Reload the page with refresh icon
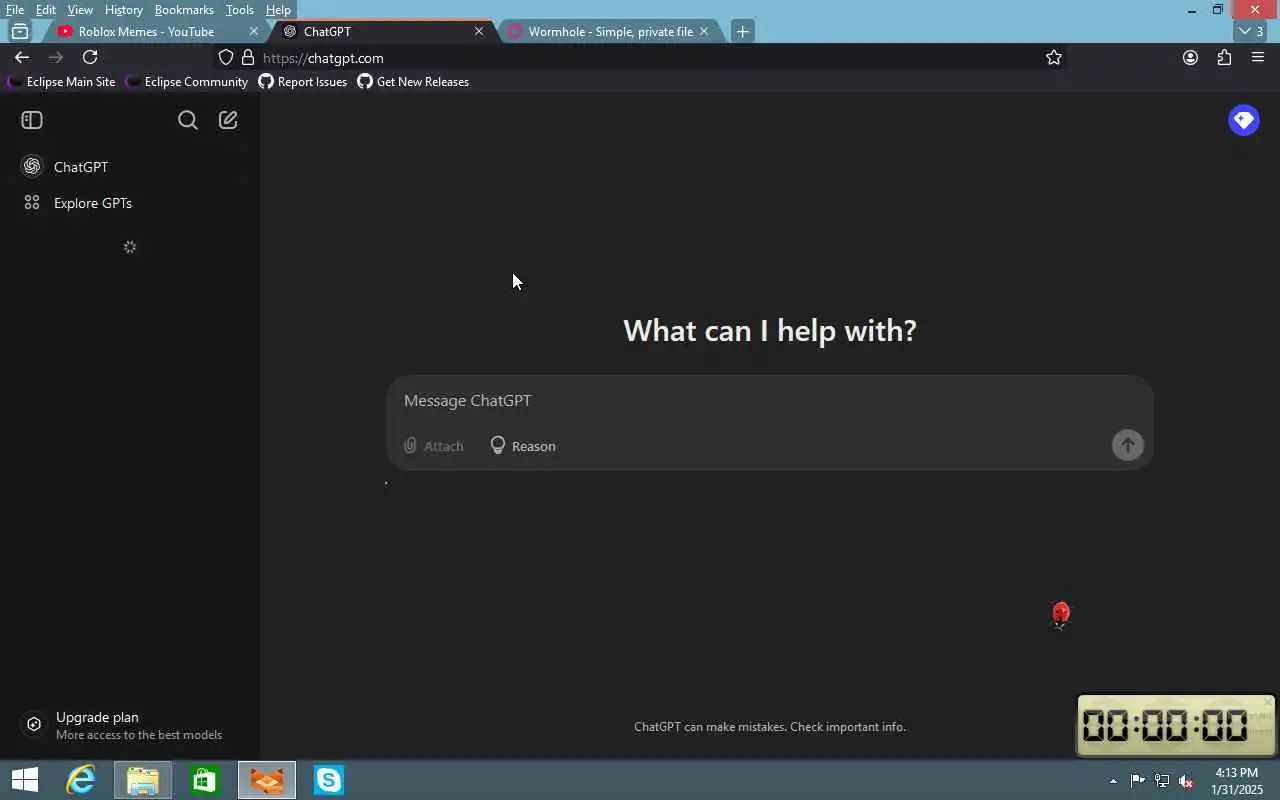Viewport: 1280px width, 800px height. click(90, 58)
